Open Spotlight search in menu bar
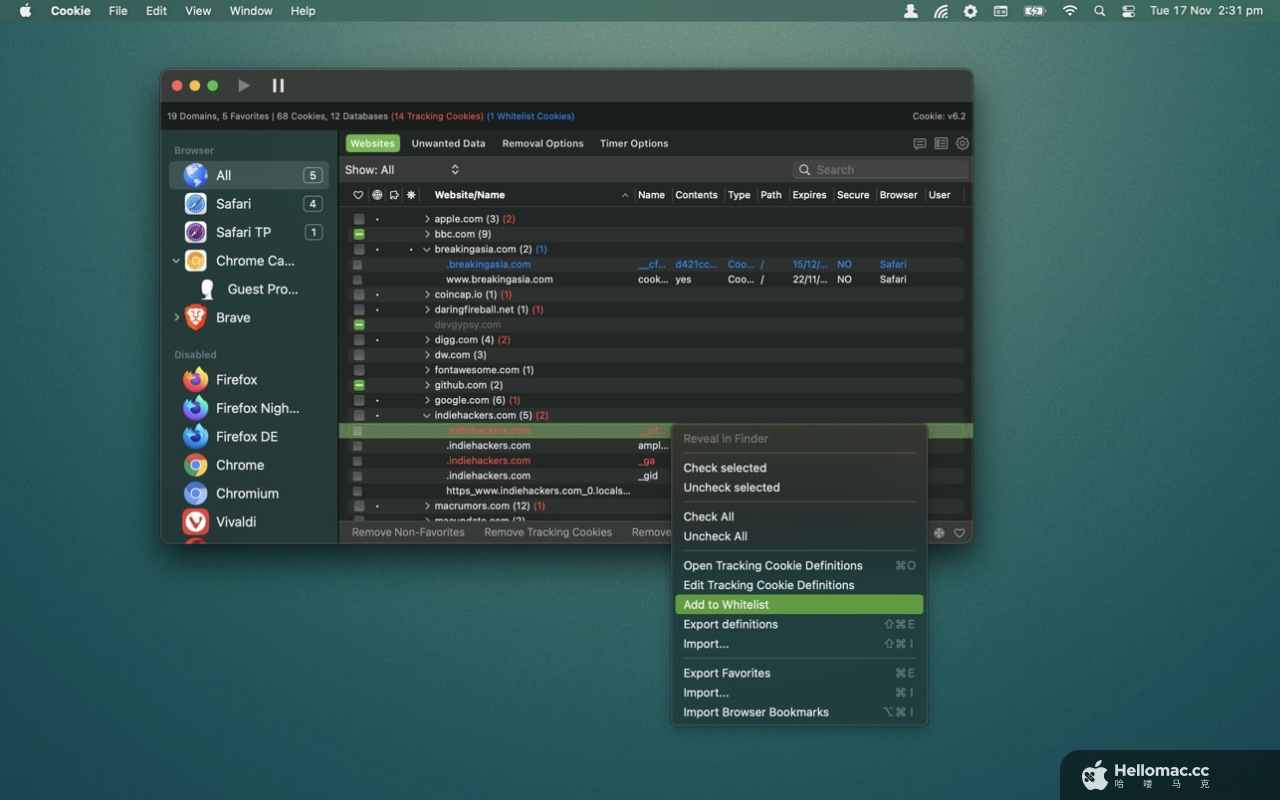 (1100, 11)
